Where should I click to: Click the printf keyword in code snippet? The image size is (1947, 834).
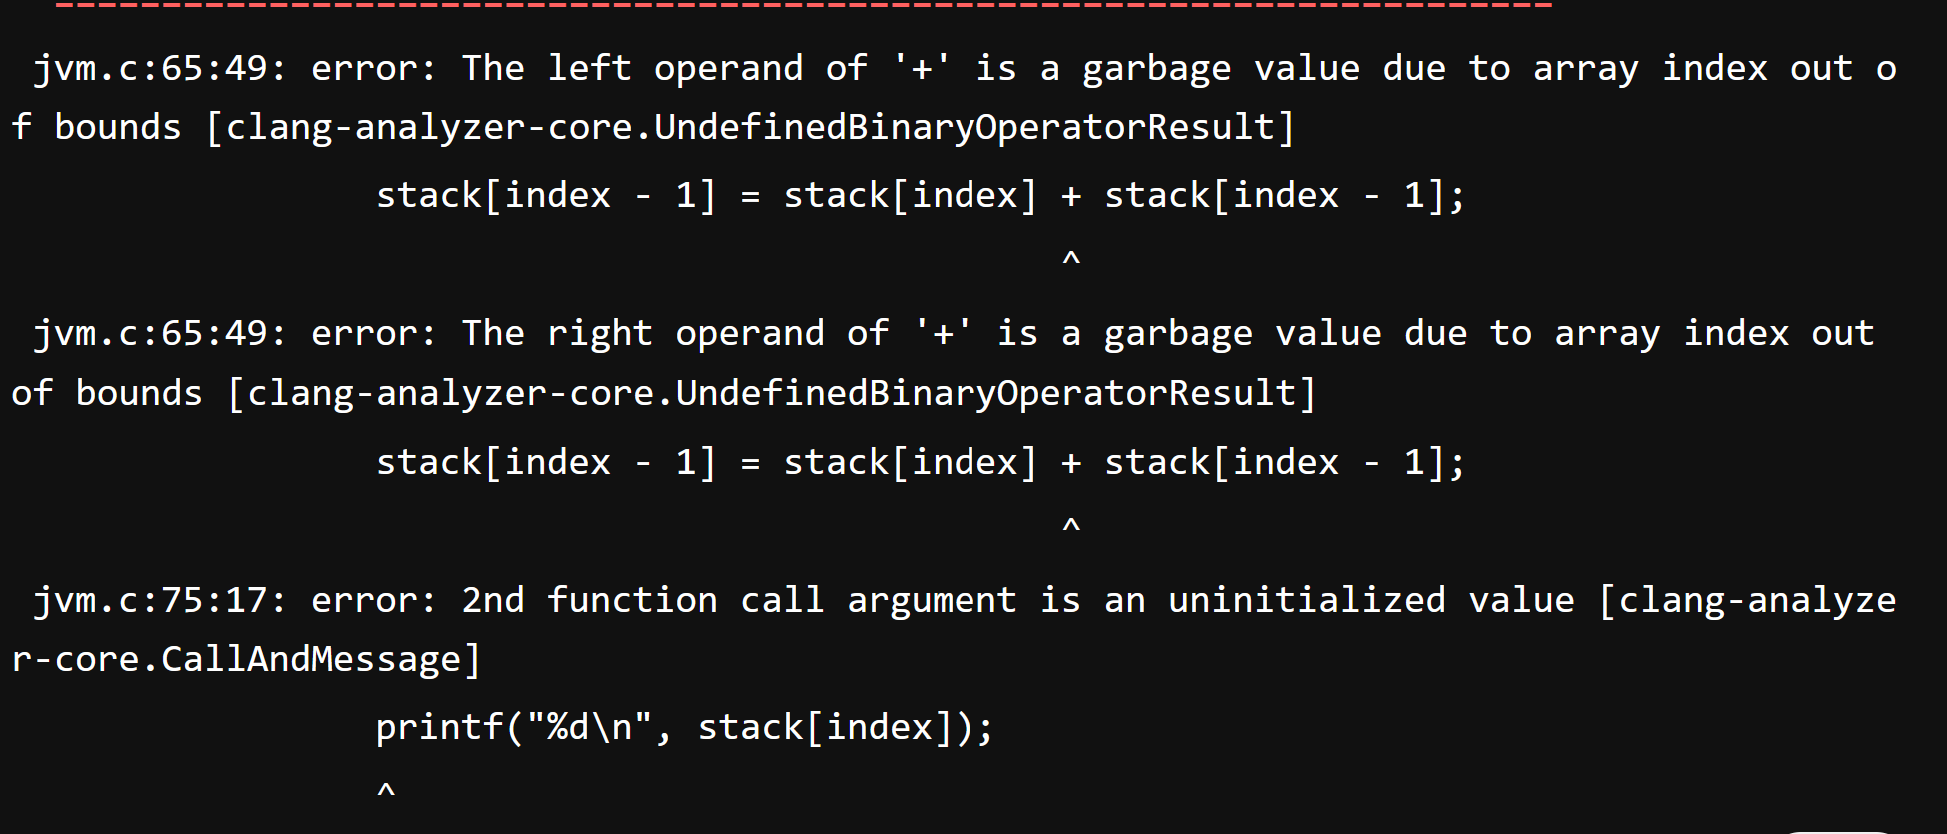click(x=439, y=728)
